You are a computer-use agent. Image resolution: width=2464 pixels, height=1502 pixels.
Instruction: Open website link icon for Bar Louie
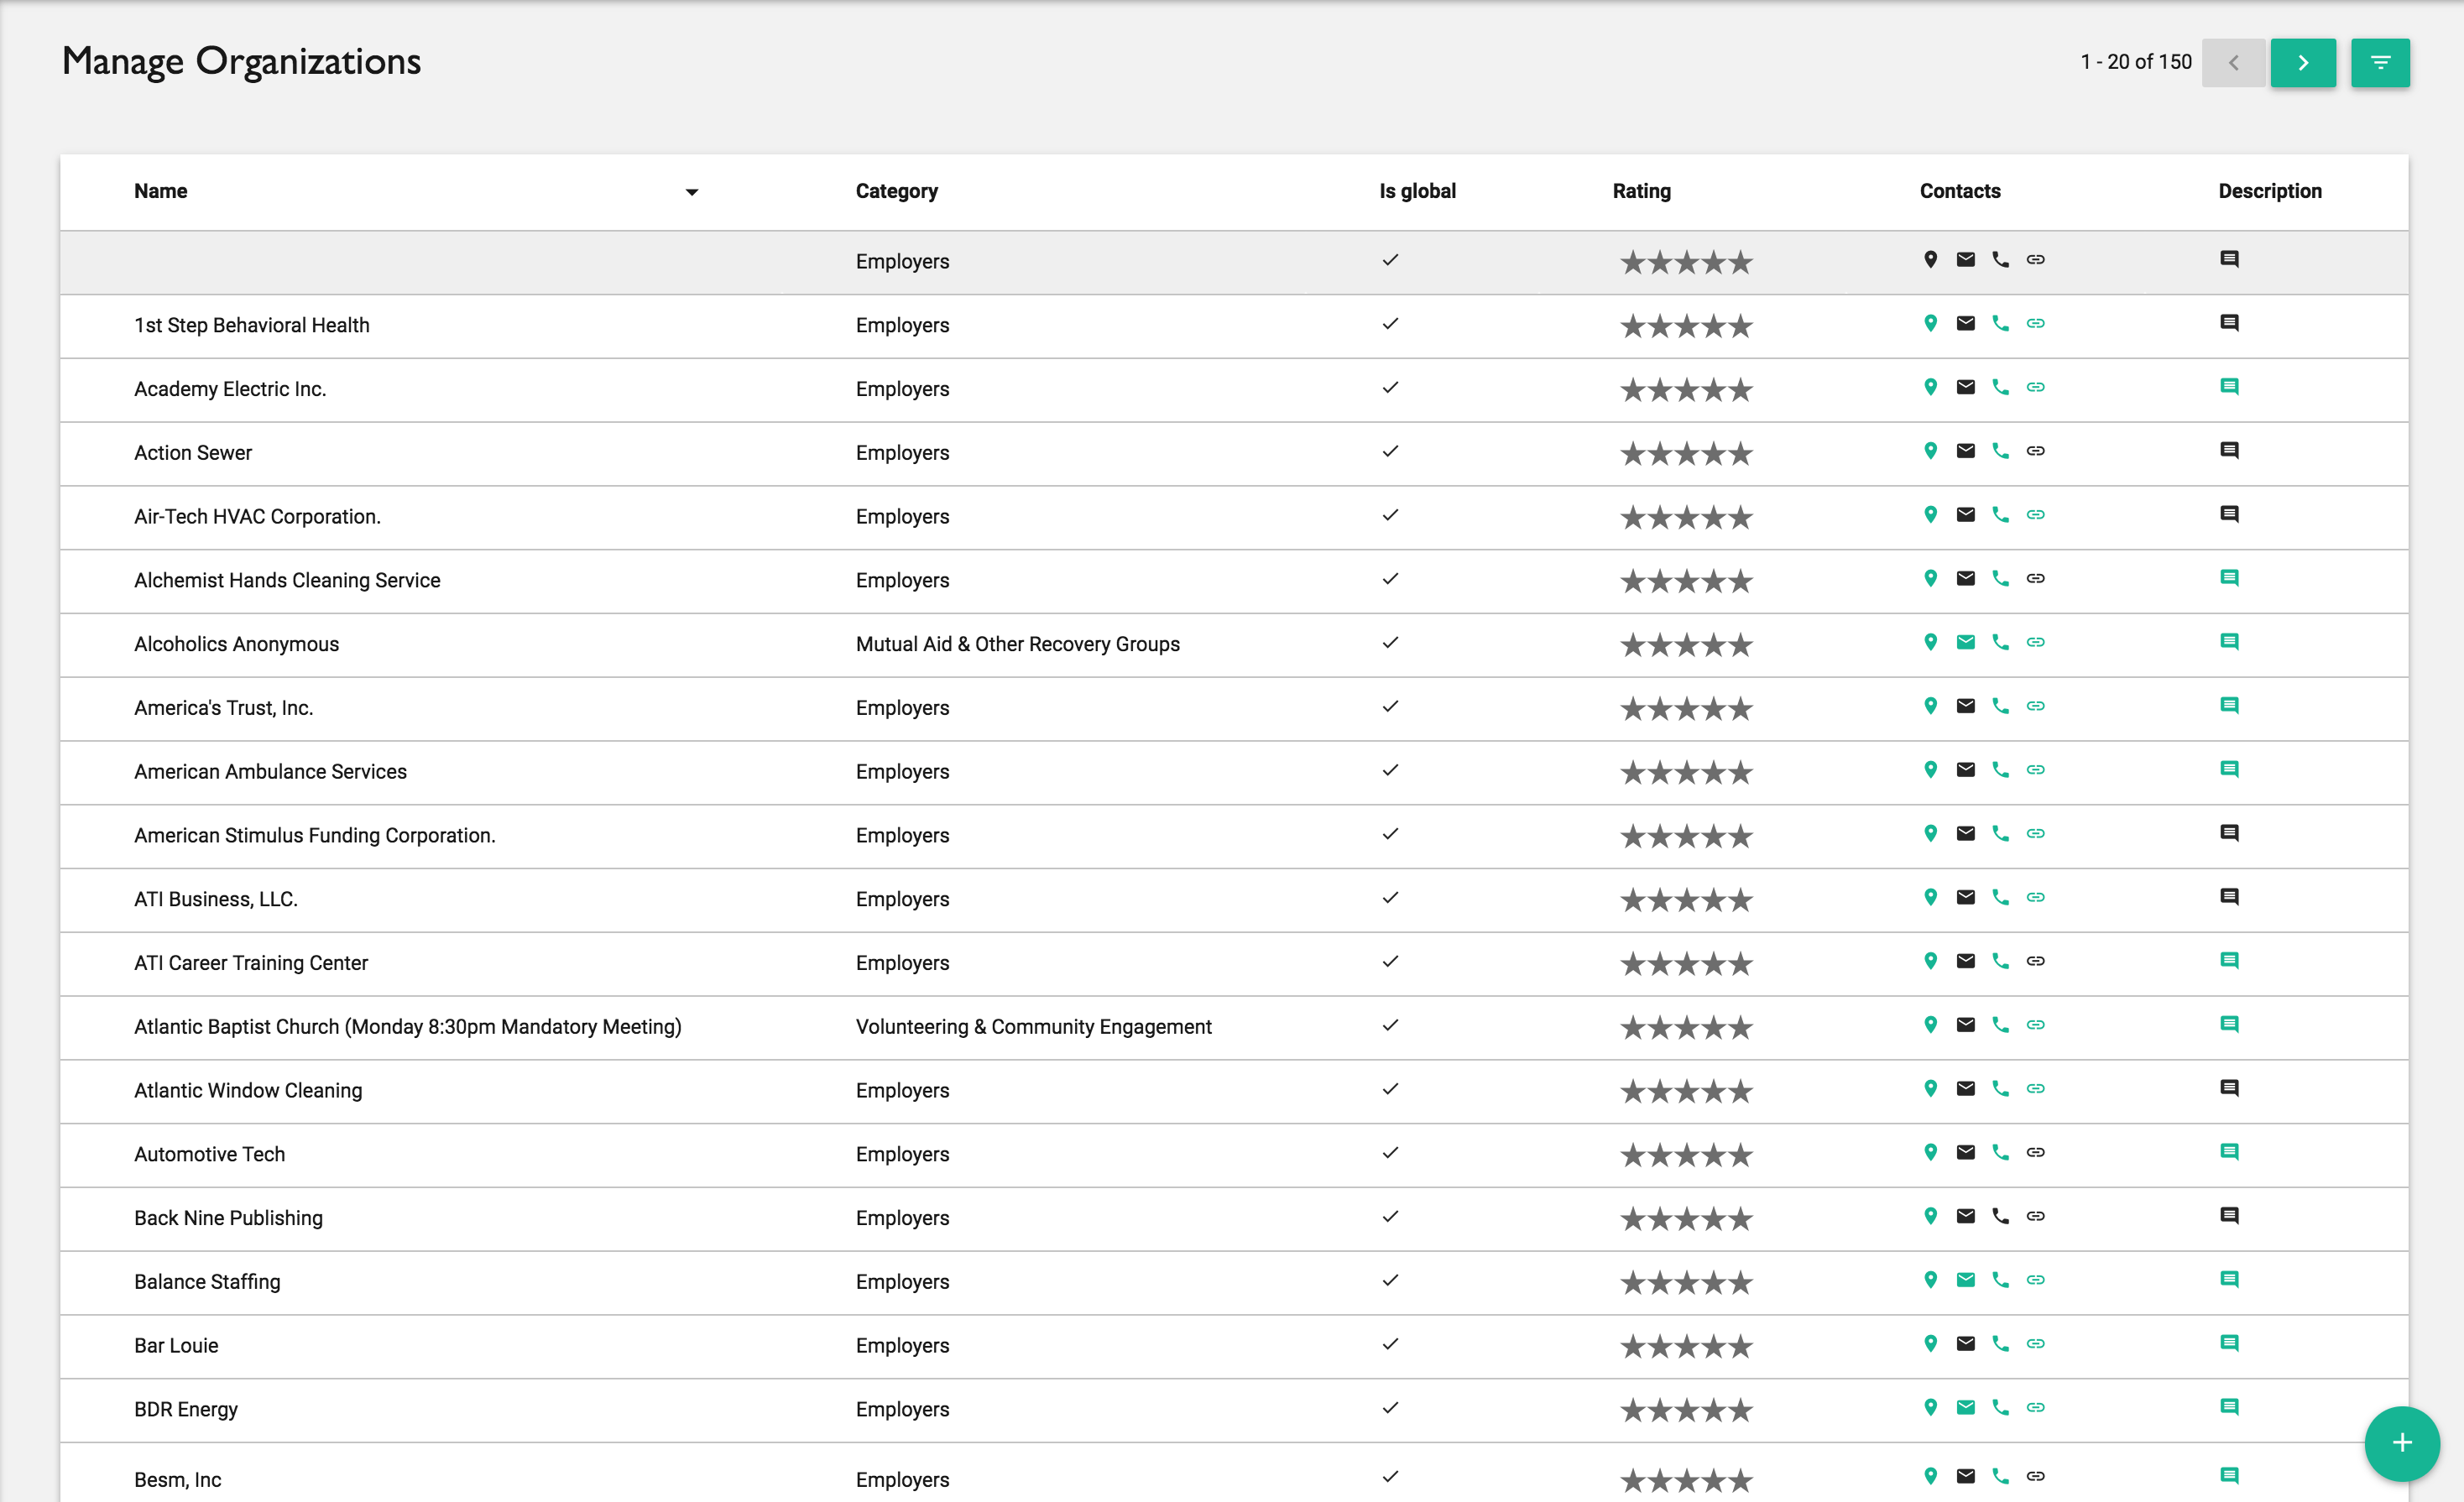tap(2035, 1344)
